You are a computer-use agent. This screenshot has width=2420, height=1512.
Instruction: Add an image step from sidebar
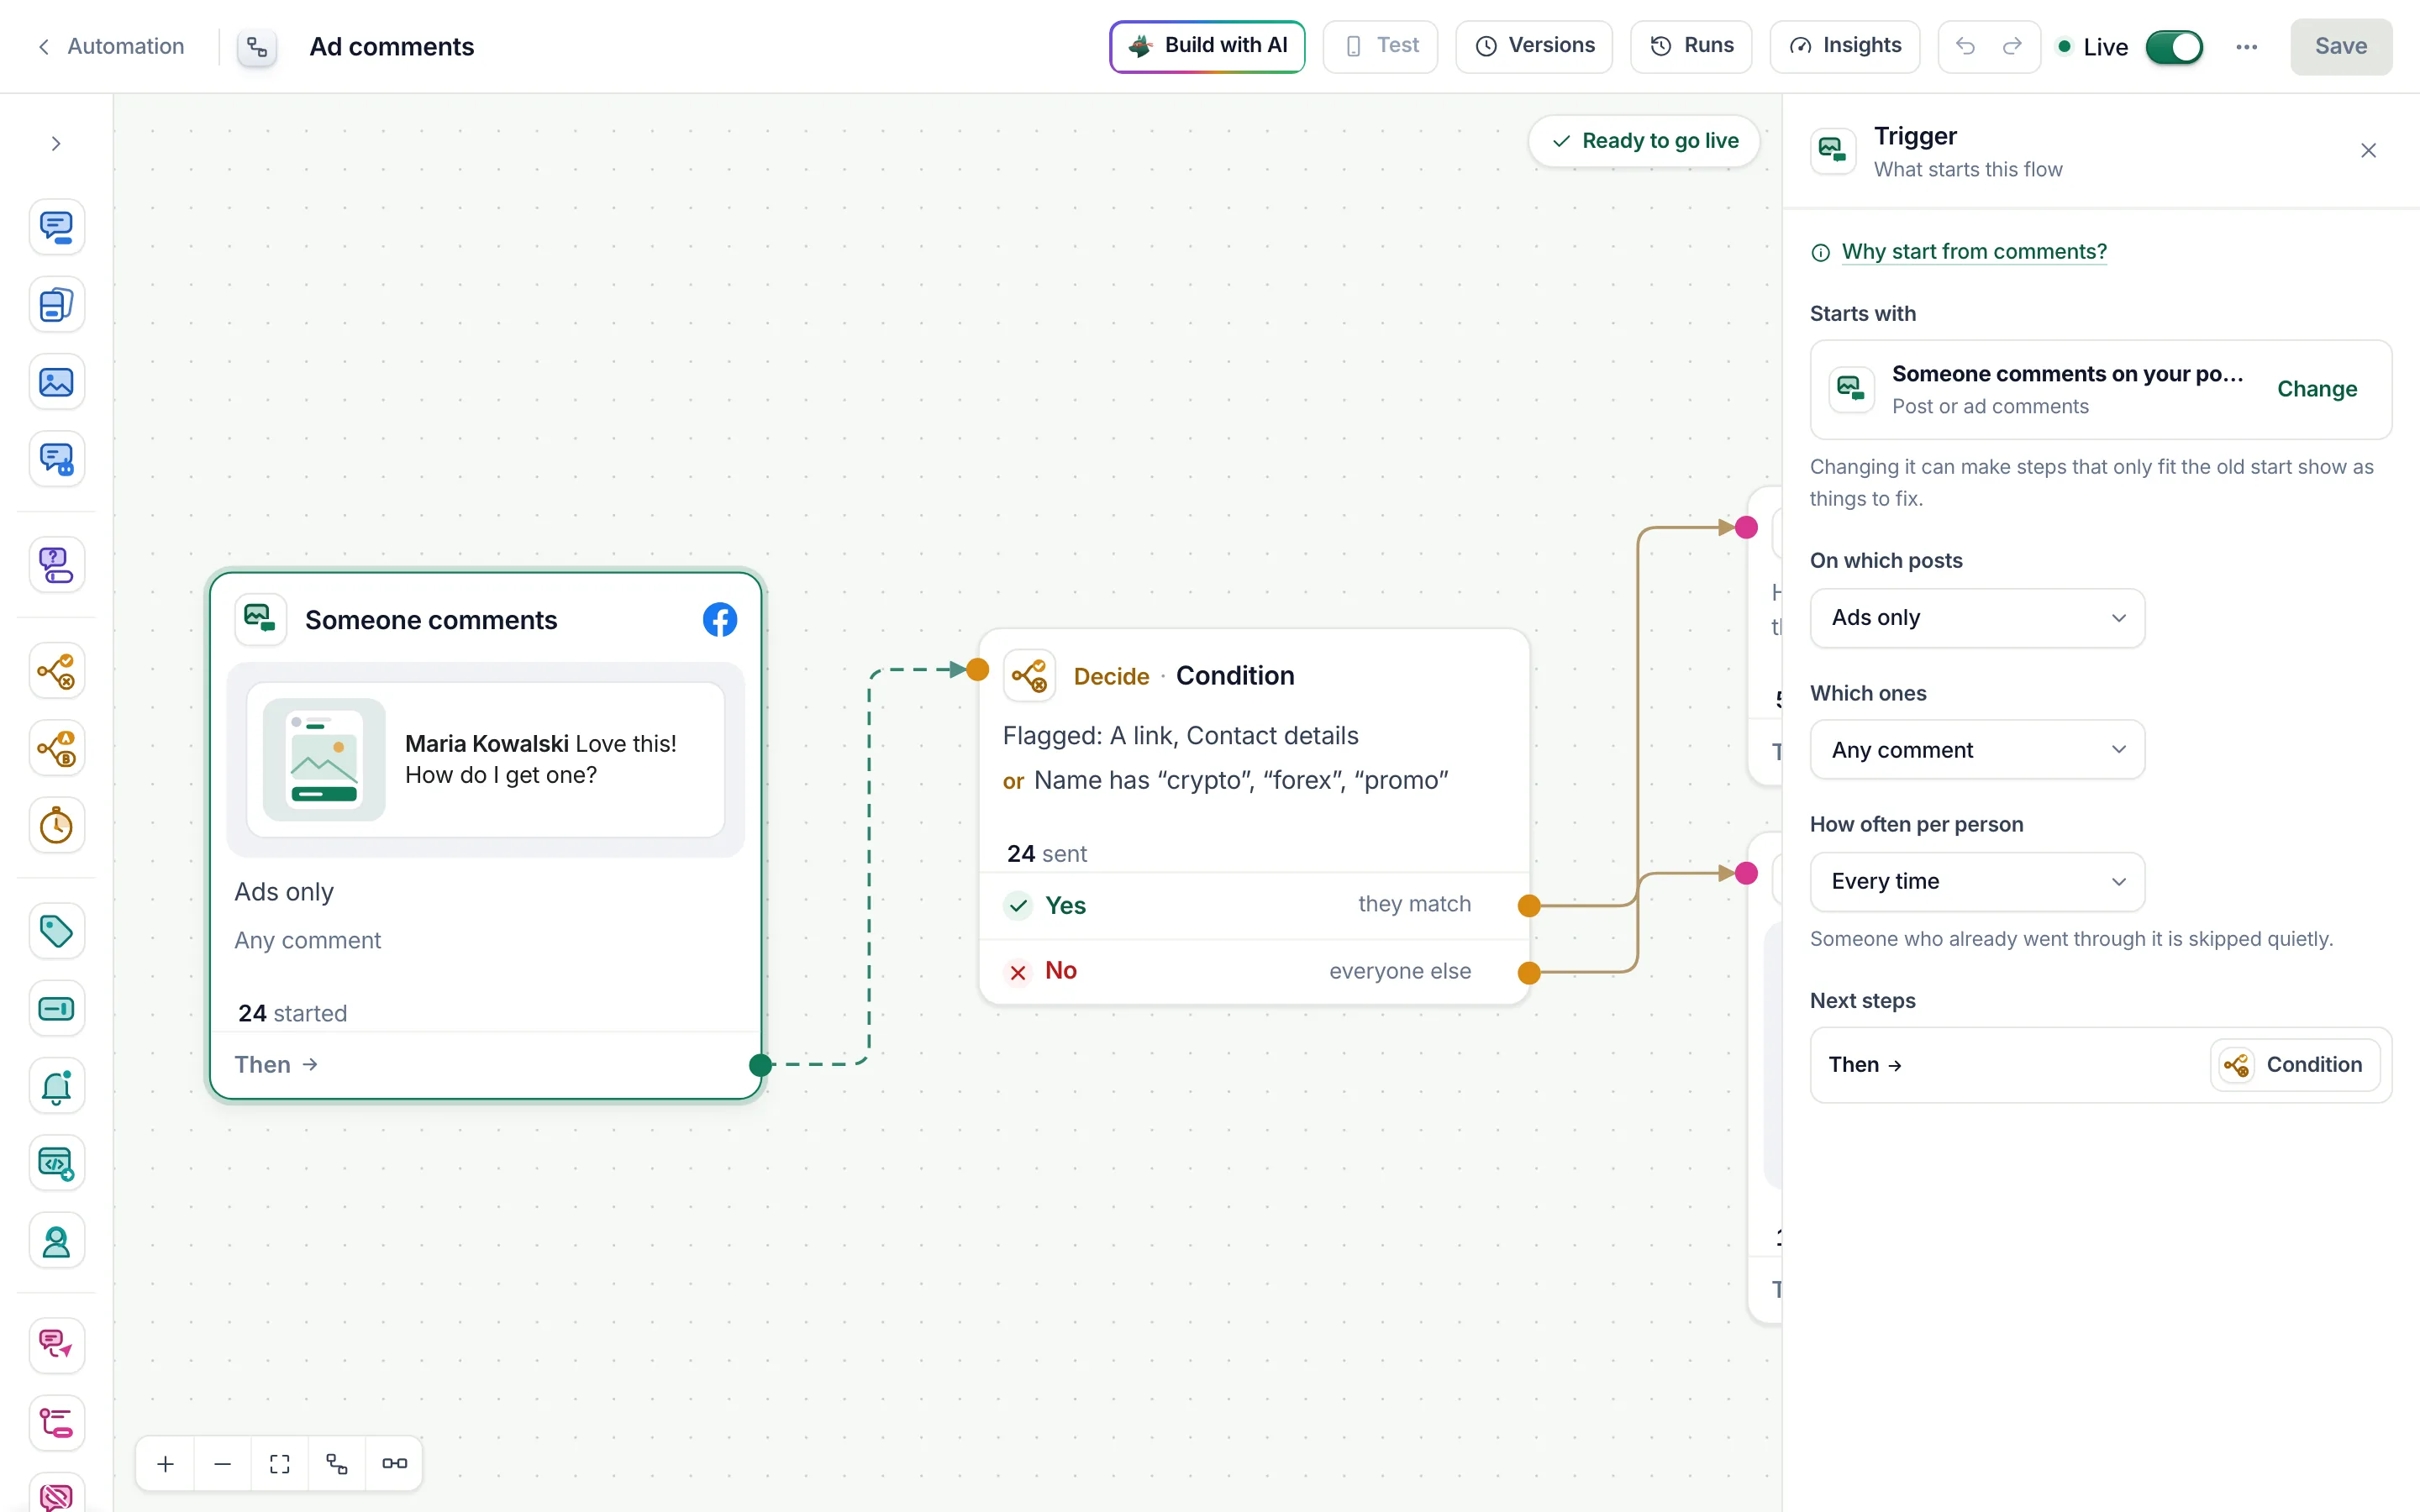click(x=56, y=382)
